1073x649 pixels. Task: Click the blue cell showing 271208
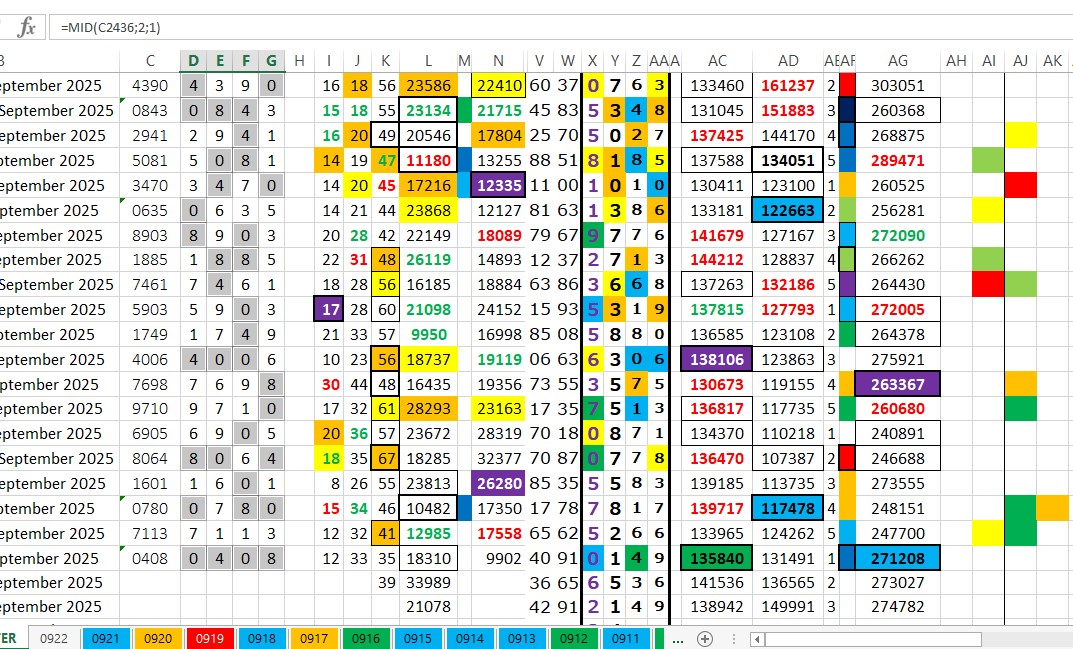coord(897,558)
